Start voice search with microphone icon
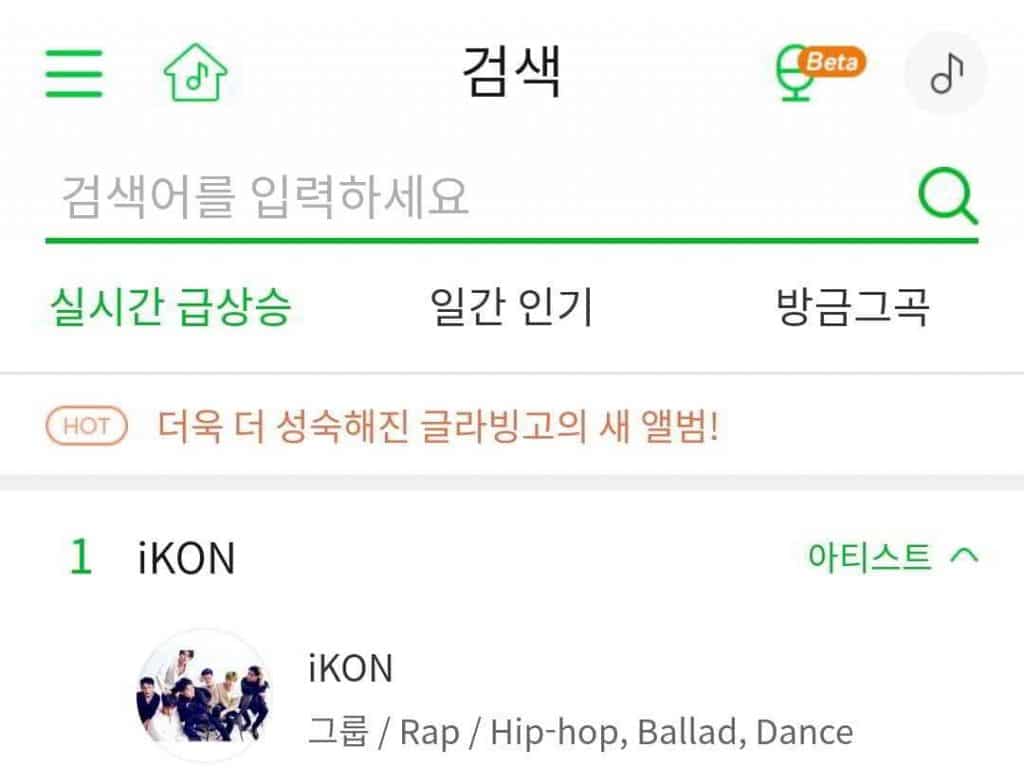The image size is (1024, 784). [x=797, y=78]
